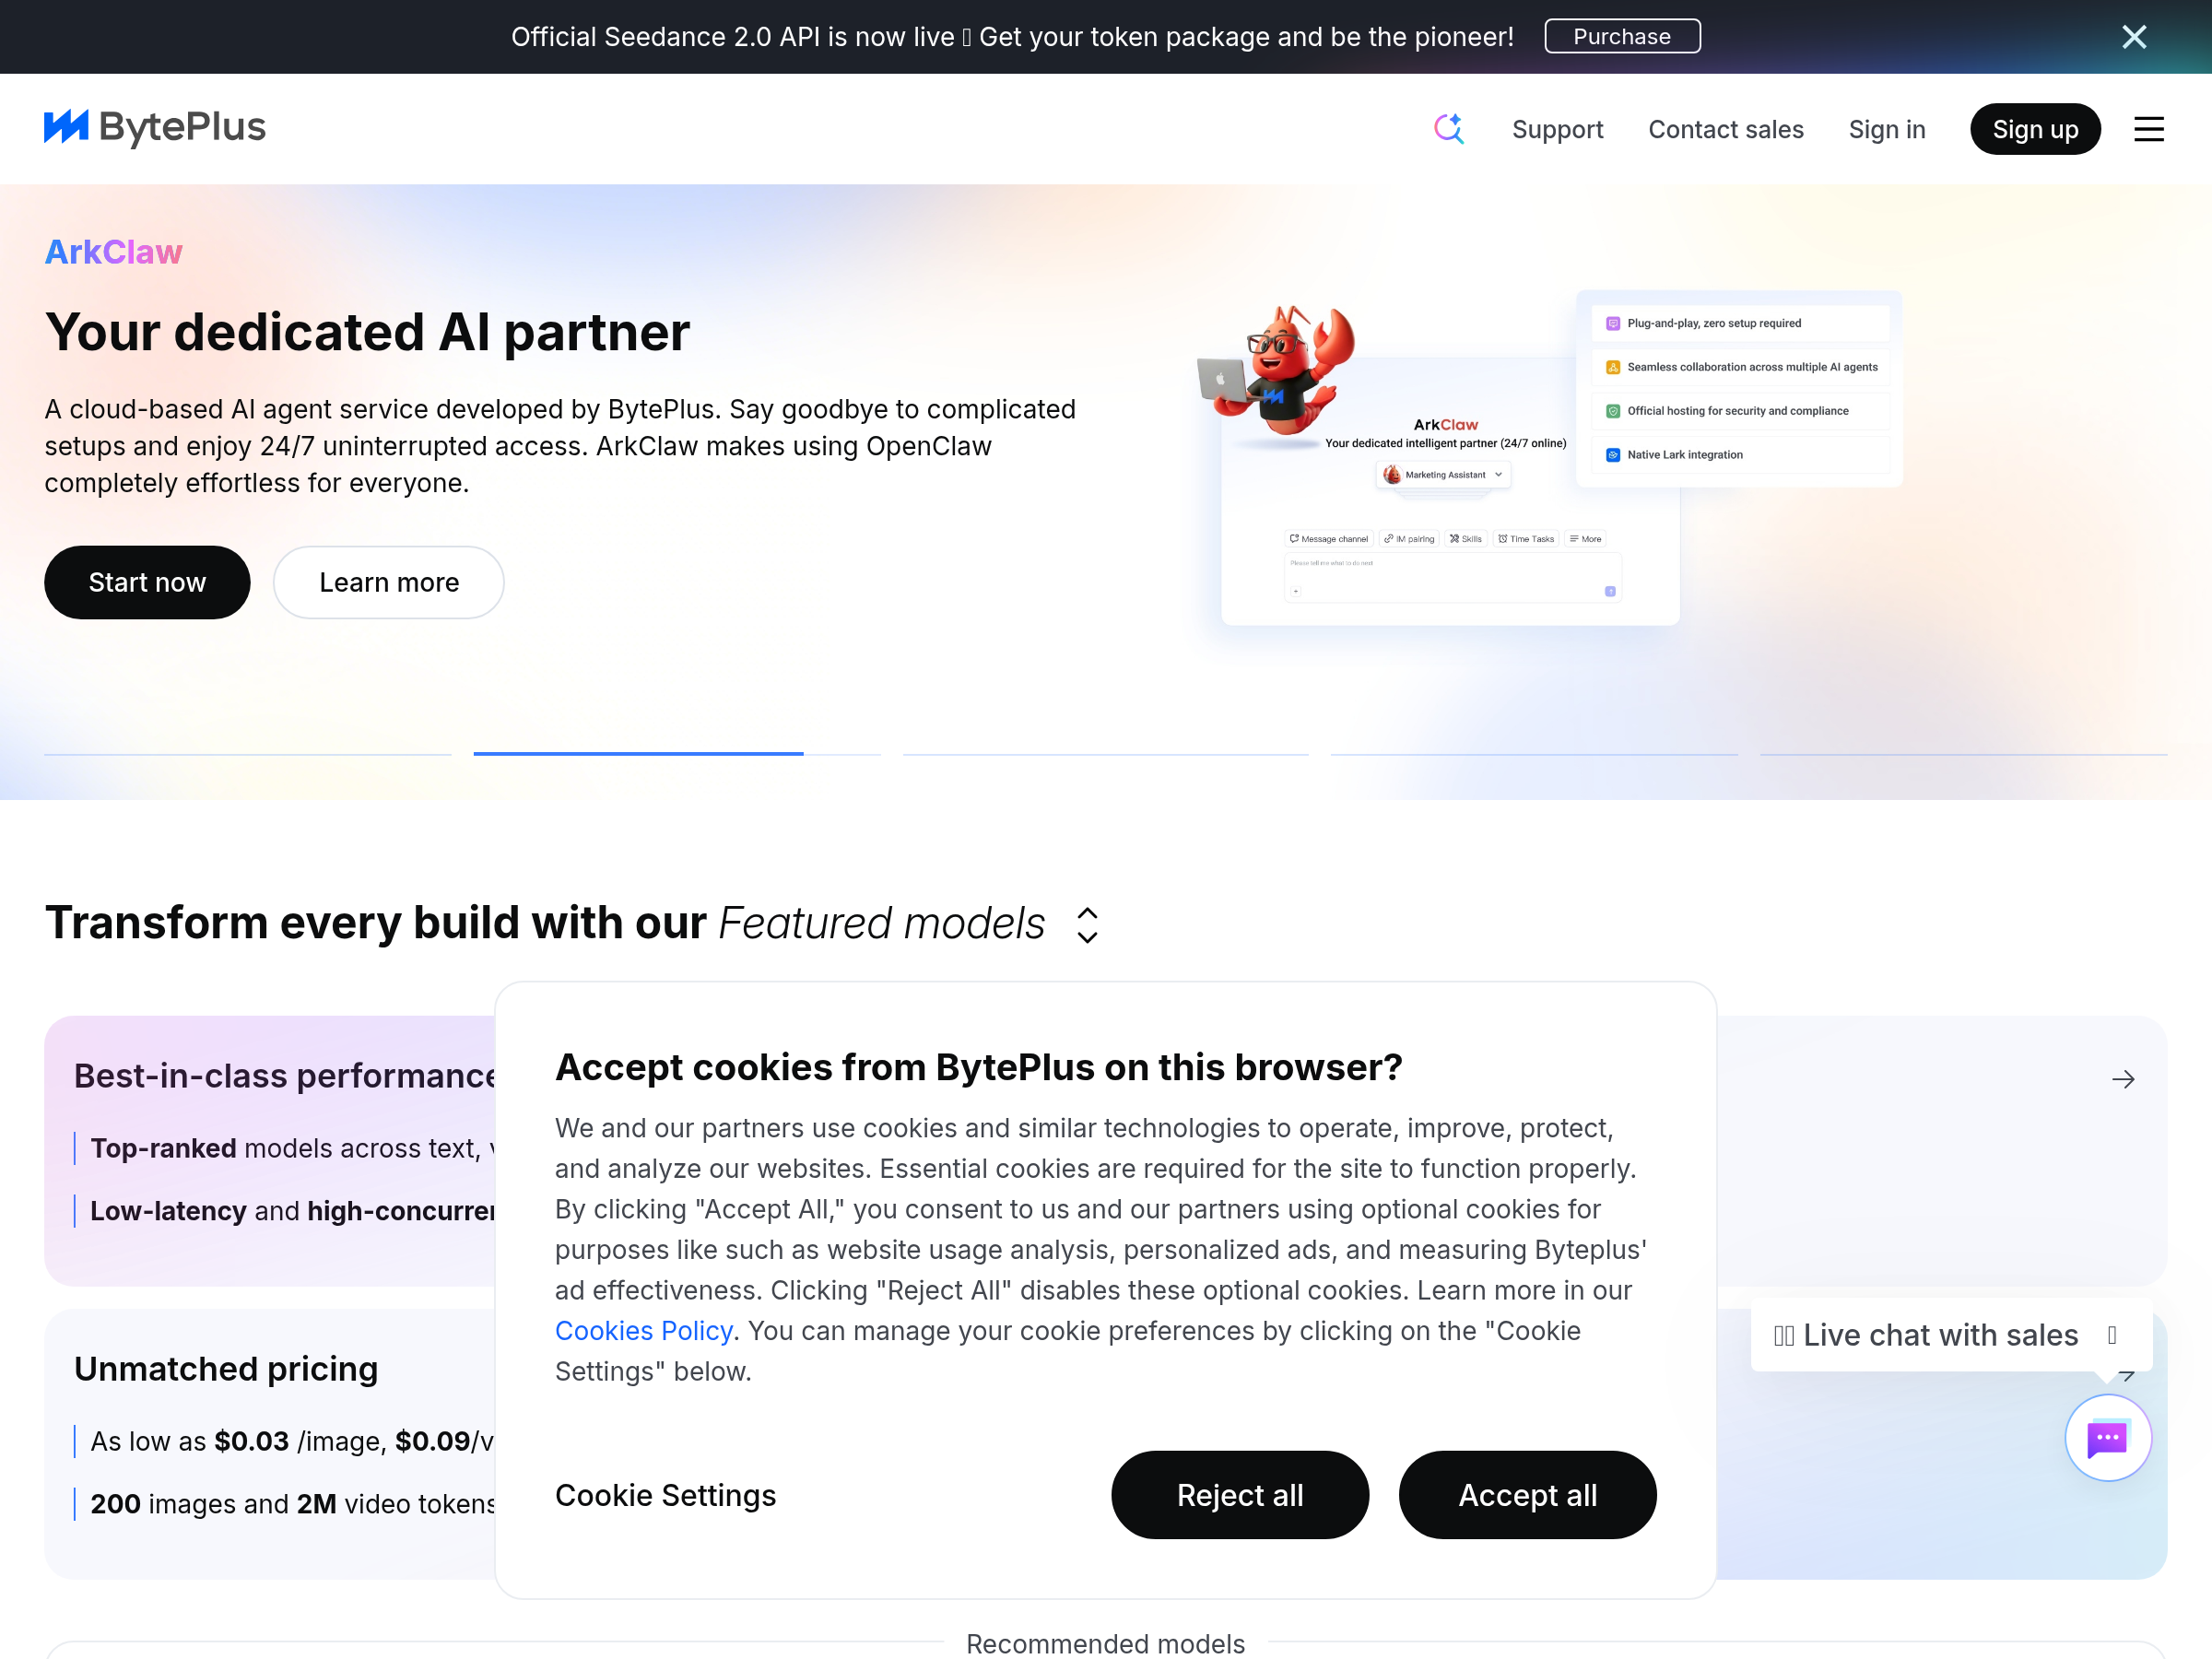Close the Live chat with sales tooltip
Screen dimensions: 2212x1659
[x=2112, y=1335]
